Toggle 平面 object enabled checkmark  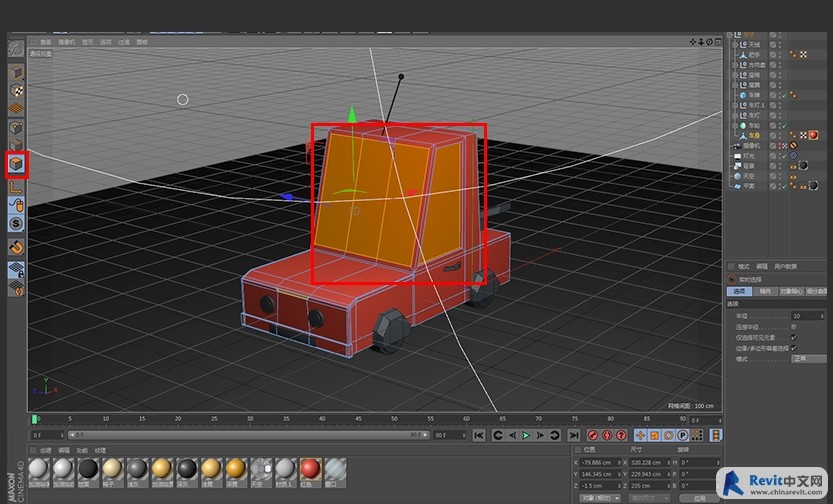pos(784,186)
